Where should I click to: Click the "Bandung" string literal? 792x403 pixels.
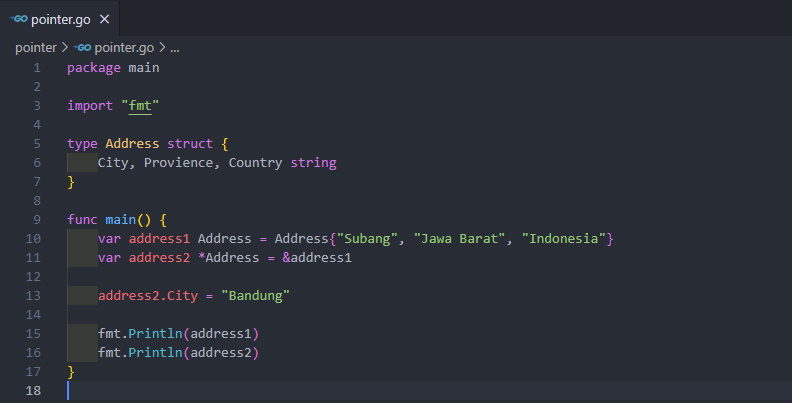coord(255,295)
